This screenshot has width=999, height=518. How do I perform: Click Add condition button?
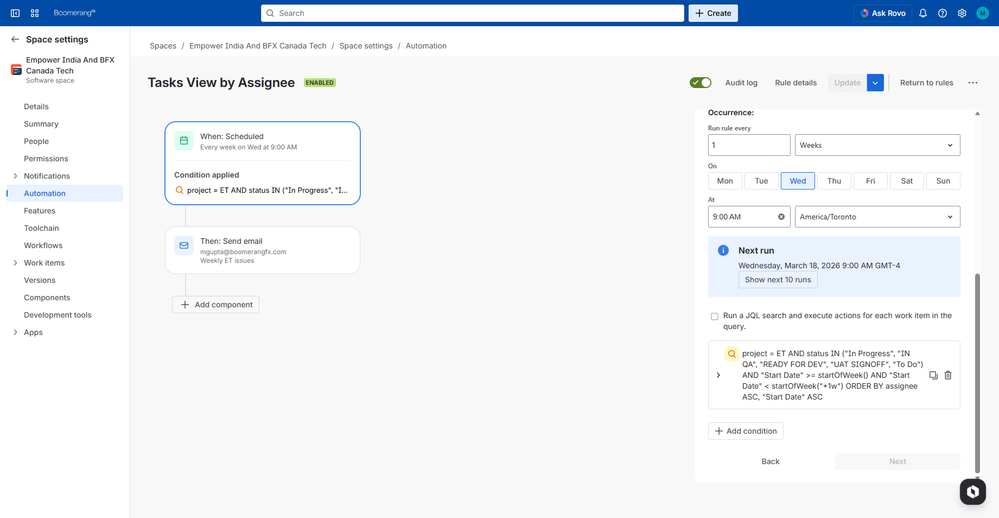point(745,431)
